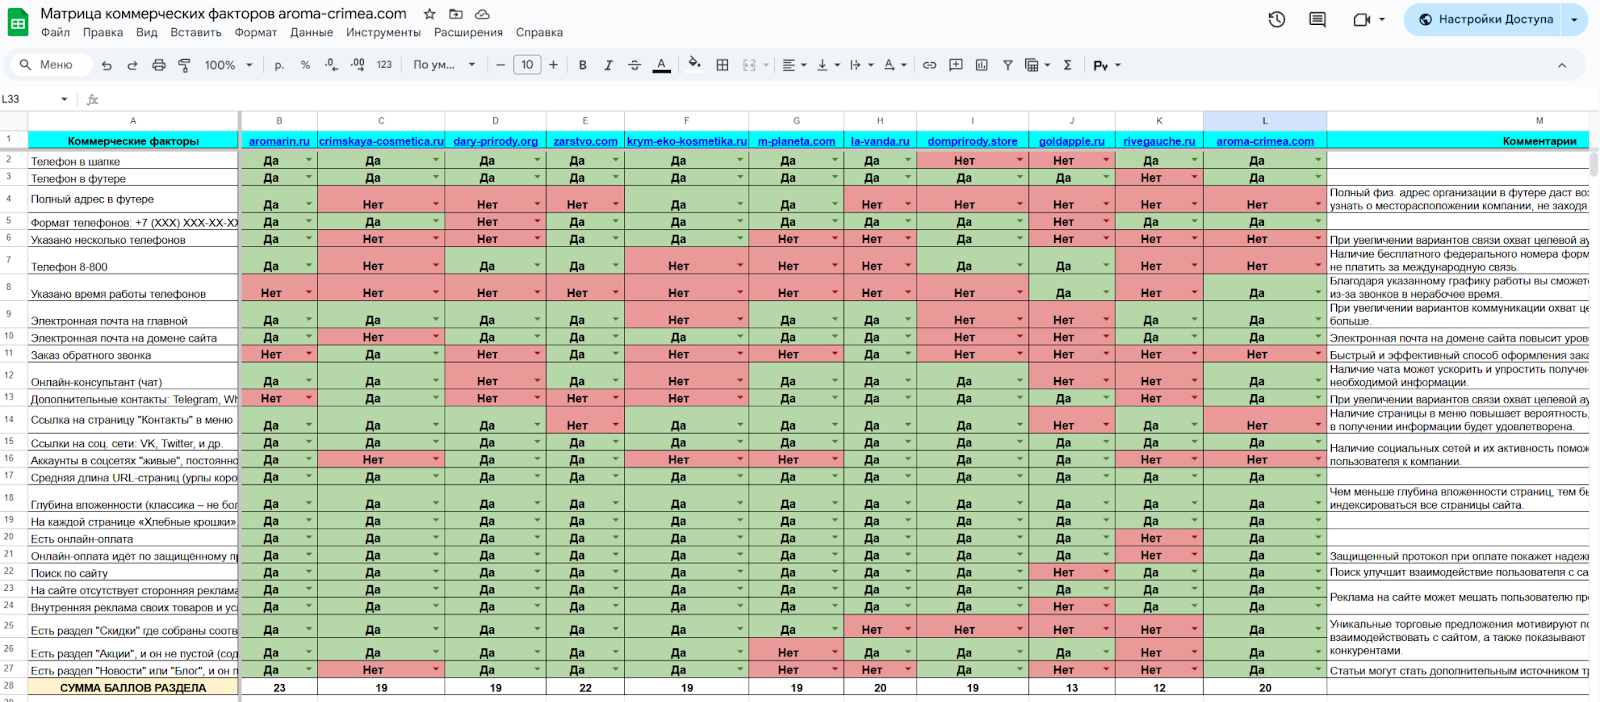Toggle strikethrough formatting
Screen dimensions: 1600x702
[634, 65]
